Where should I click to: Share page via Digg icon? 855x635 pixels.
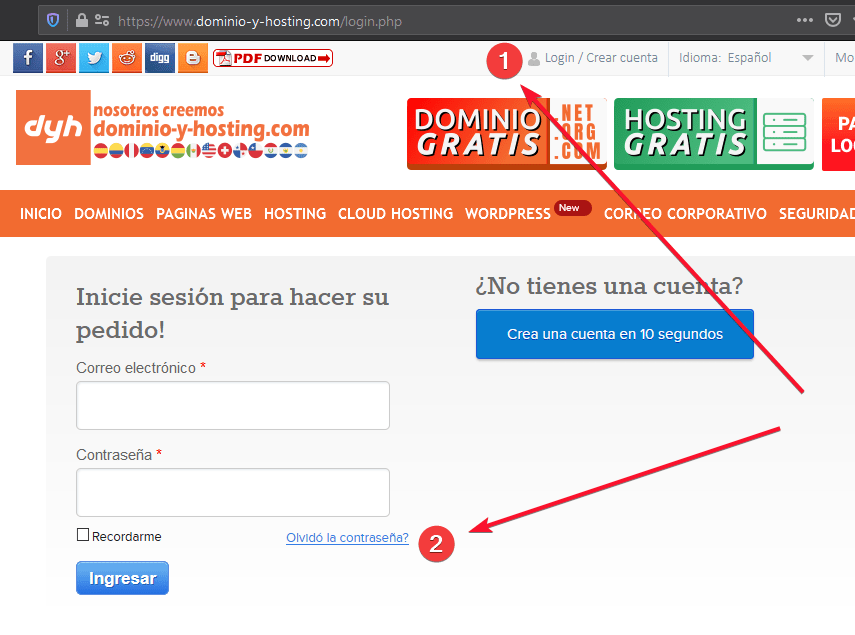point(160,58)
